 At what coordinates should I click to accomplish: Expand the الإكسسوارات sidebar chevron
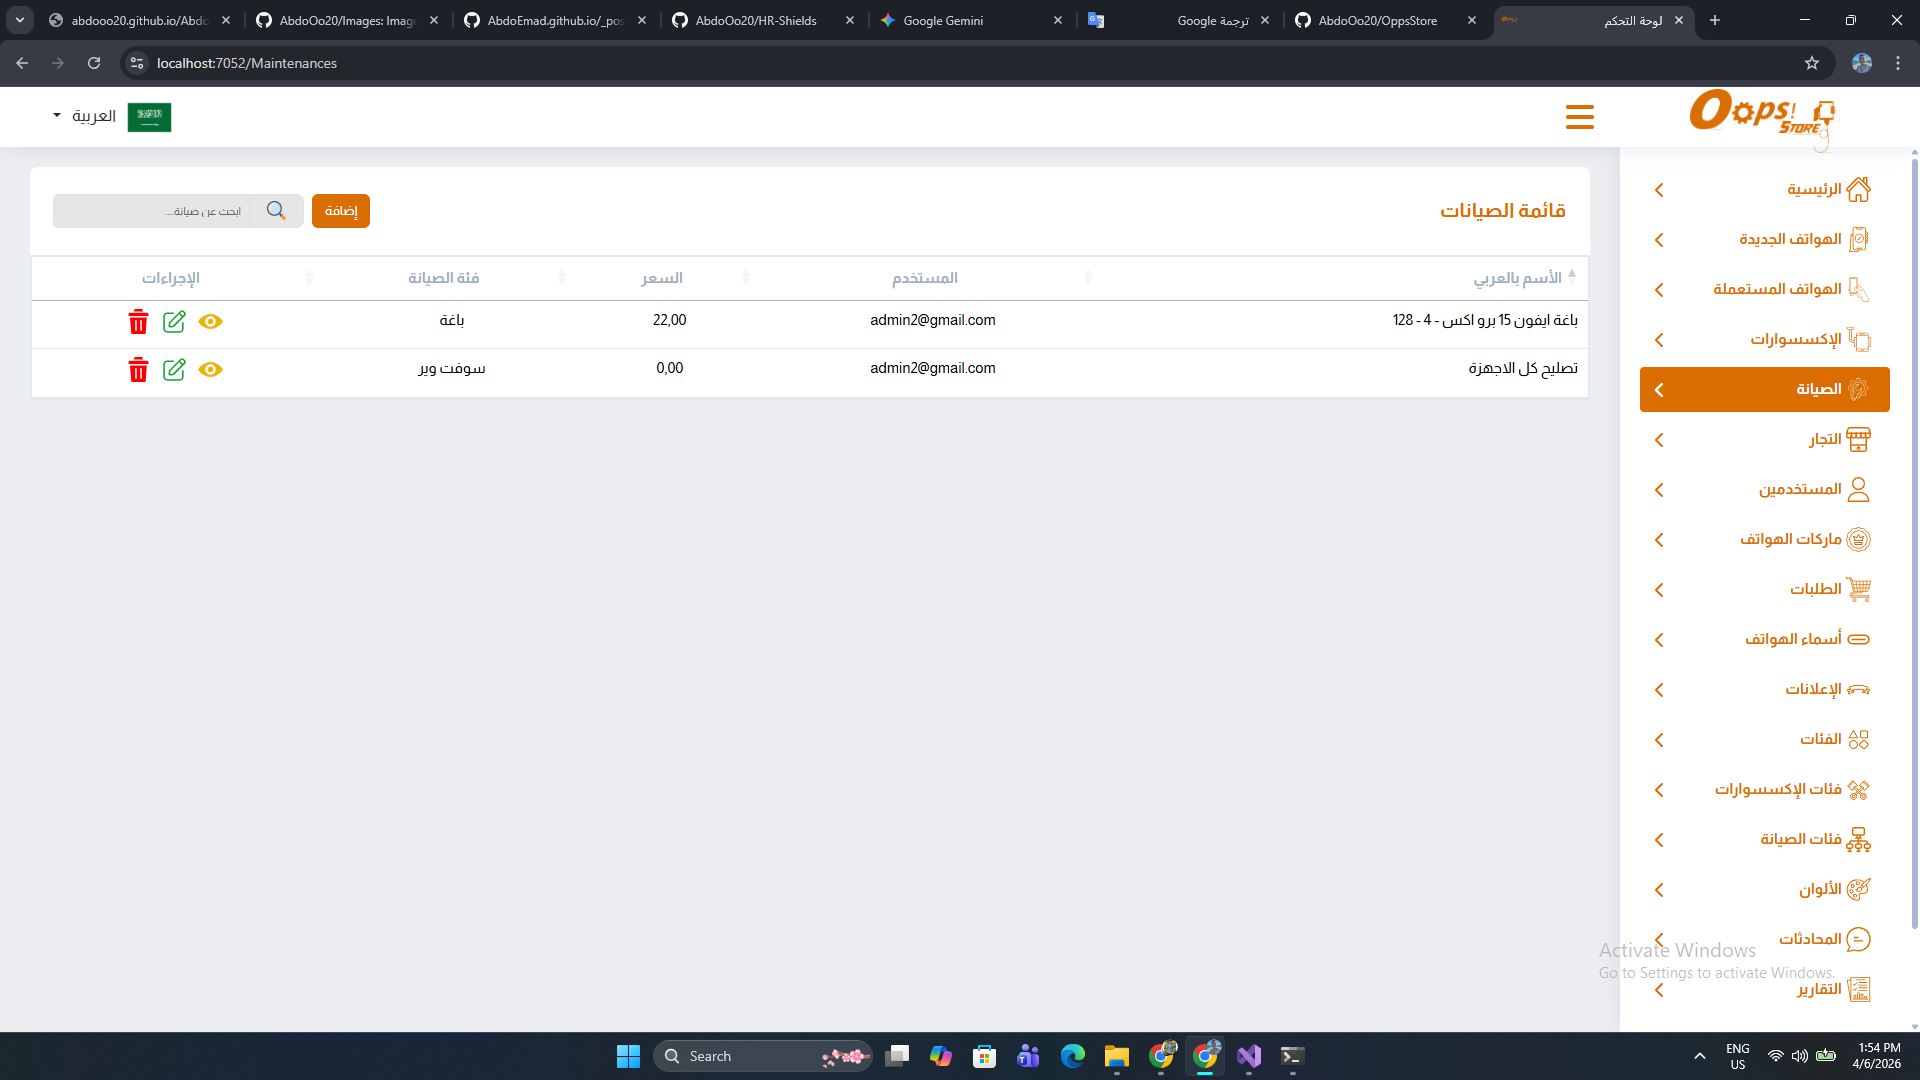(1659, 340)
